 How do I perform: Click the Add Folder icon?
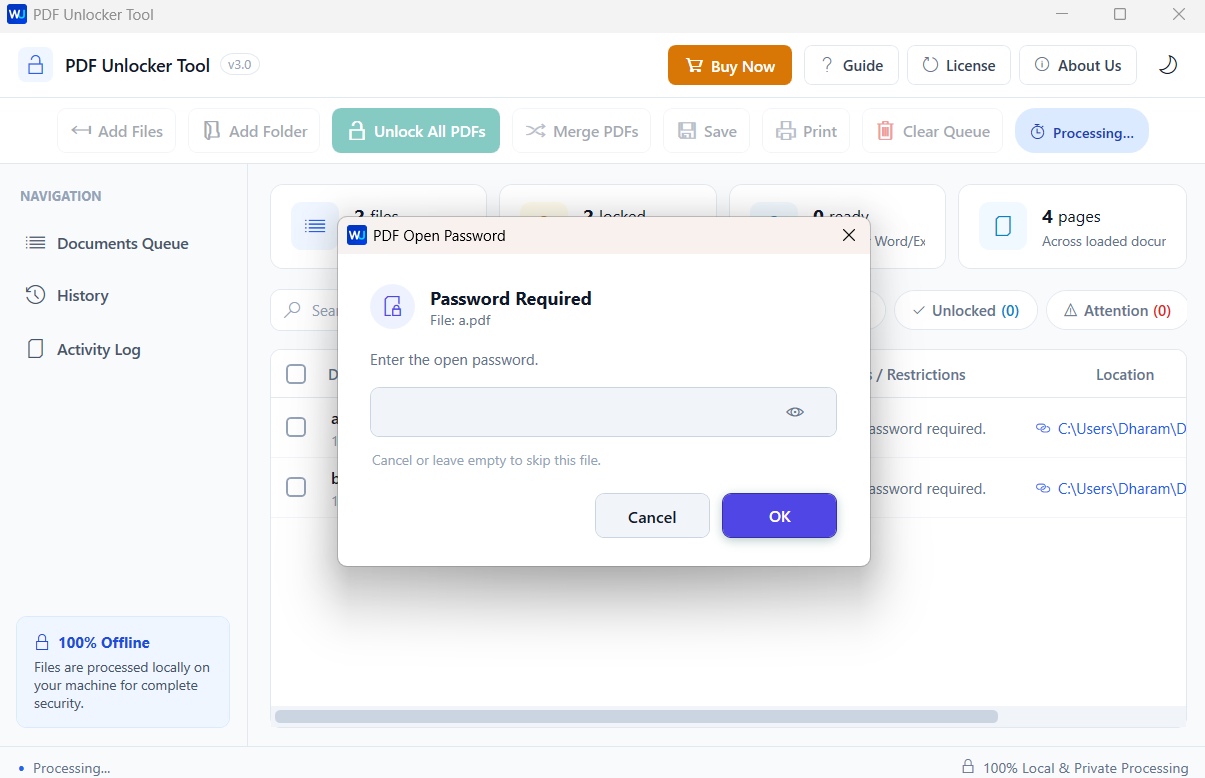coord(211,131)
